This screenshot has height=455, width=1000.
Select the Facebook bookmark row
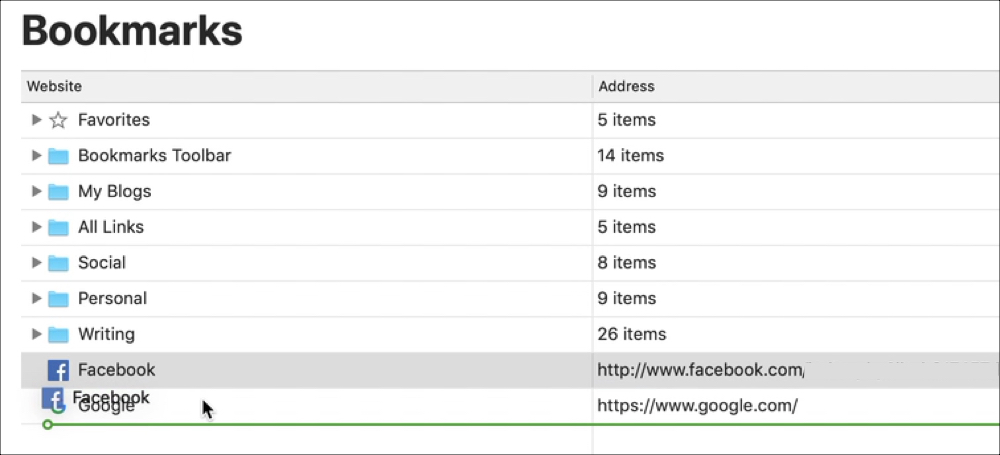pyautogui.click(x=510, y=370)
